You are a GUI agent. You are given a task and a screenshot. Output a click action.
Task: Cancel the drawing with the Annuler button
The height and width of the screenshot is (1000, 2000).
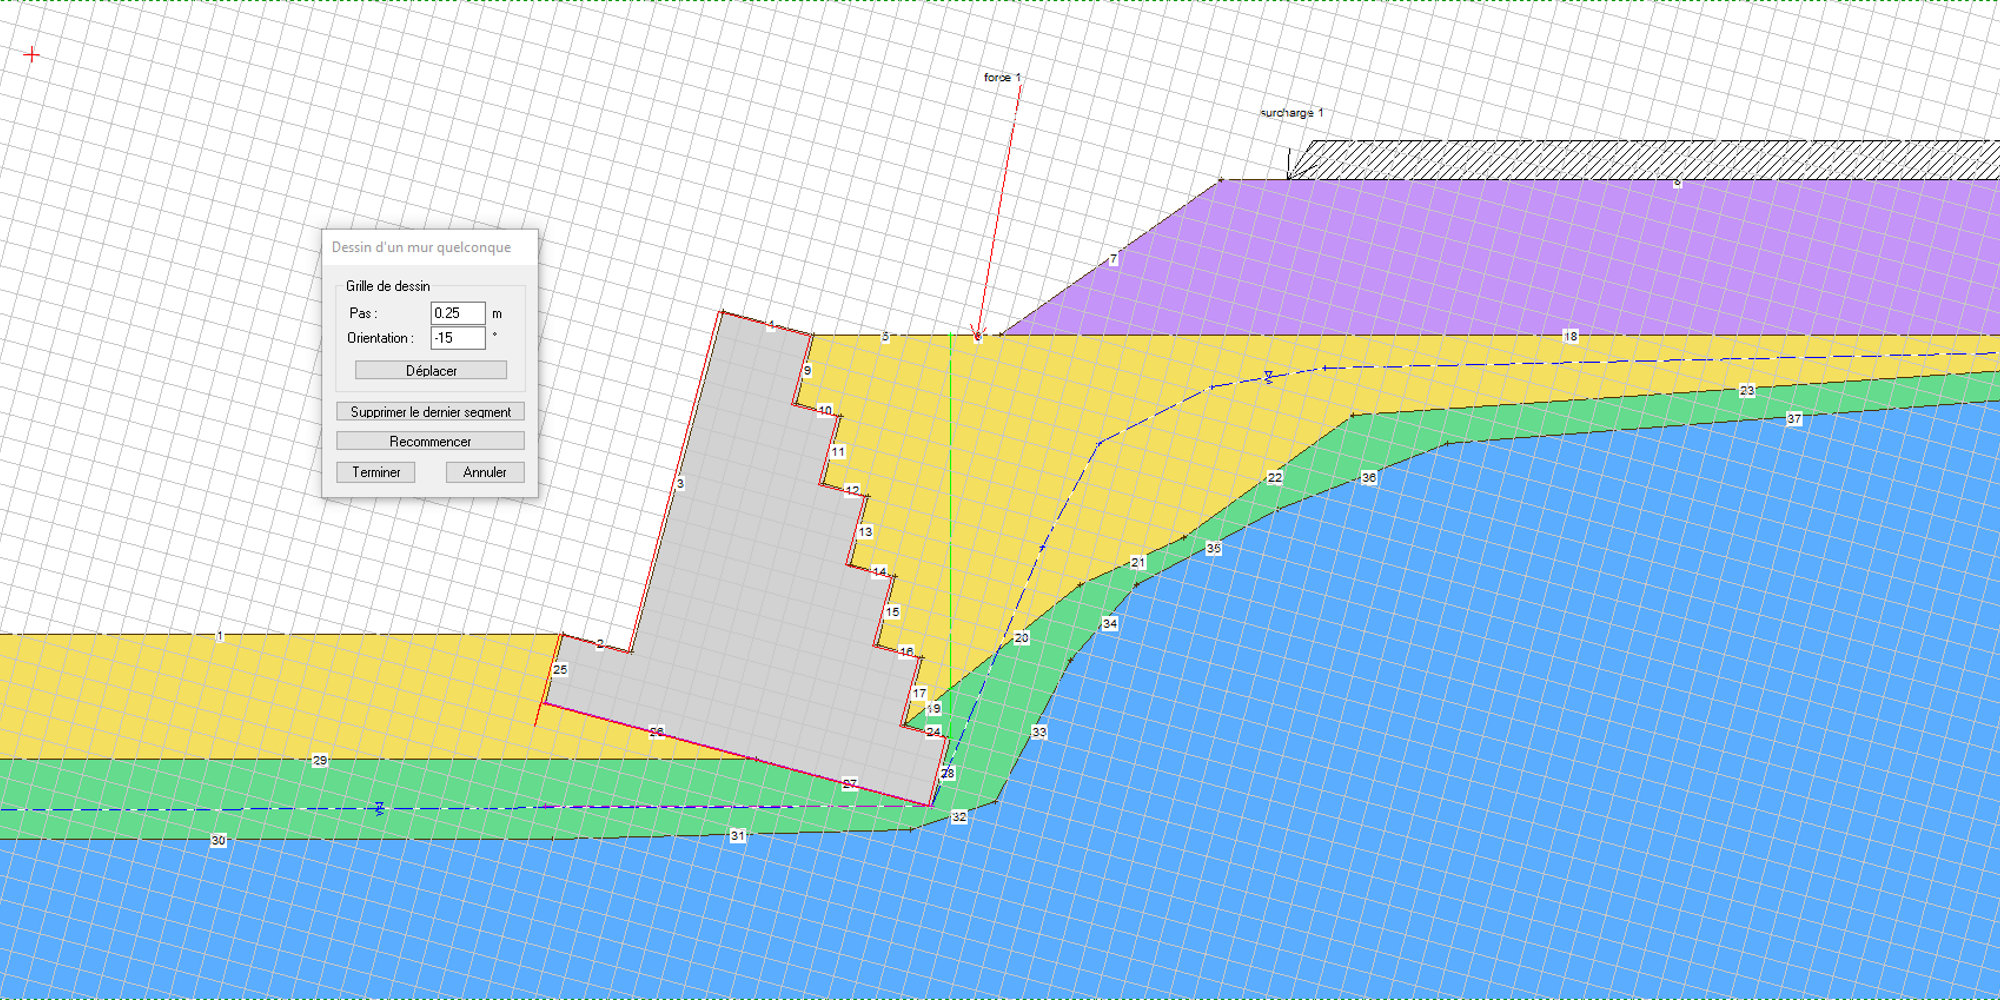click(x=485, y=472)
